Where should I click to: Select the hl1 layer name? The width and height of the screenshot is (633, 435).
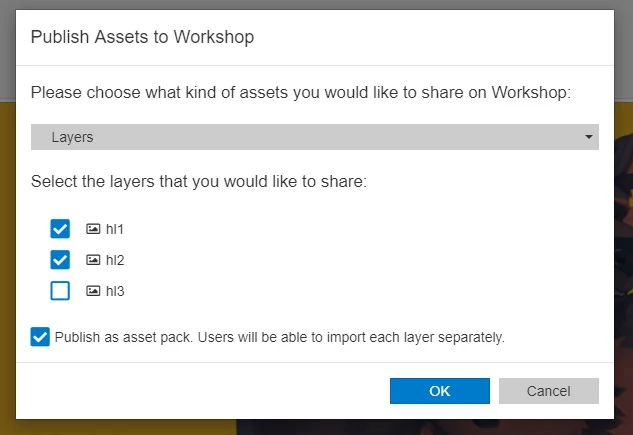[114, 229]
